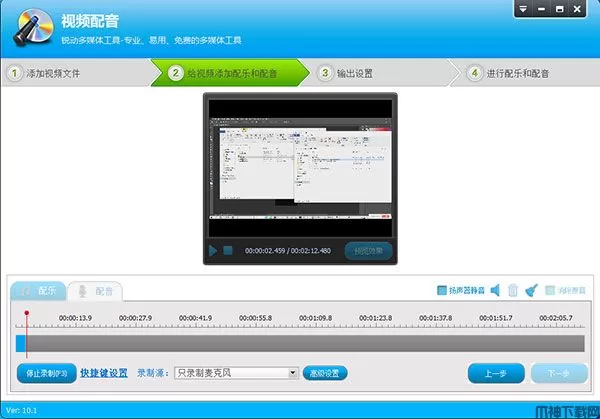Click the red playhead marker on timeline

pos(26,313)
